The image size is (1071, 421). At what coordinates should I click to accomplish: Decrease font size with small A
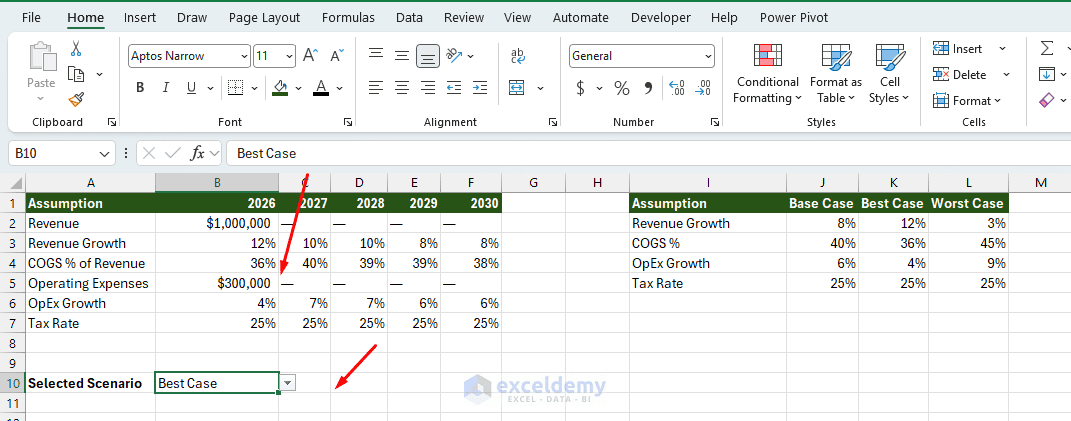[x=337, y=55]
